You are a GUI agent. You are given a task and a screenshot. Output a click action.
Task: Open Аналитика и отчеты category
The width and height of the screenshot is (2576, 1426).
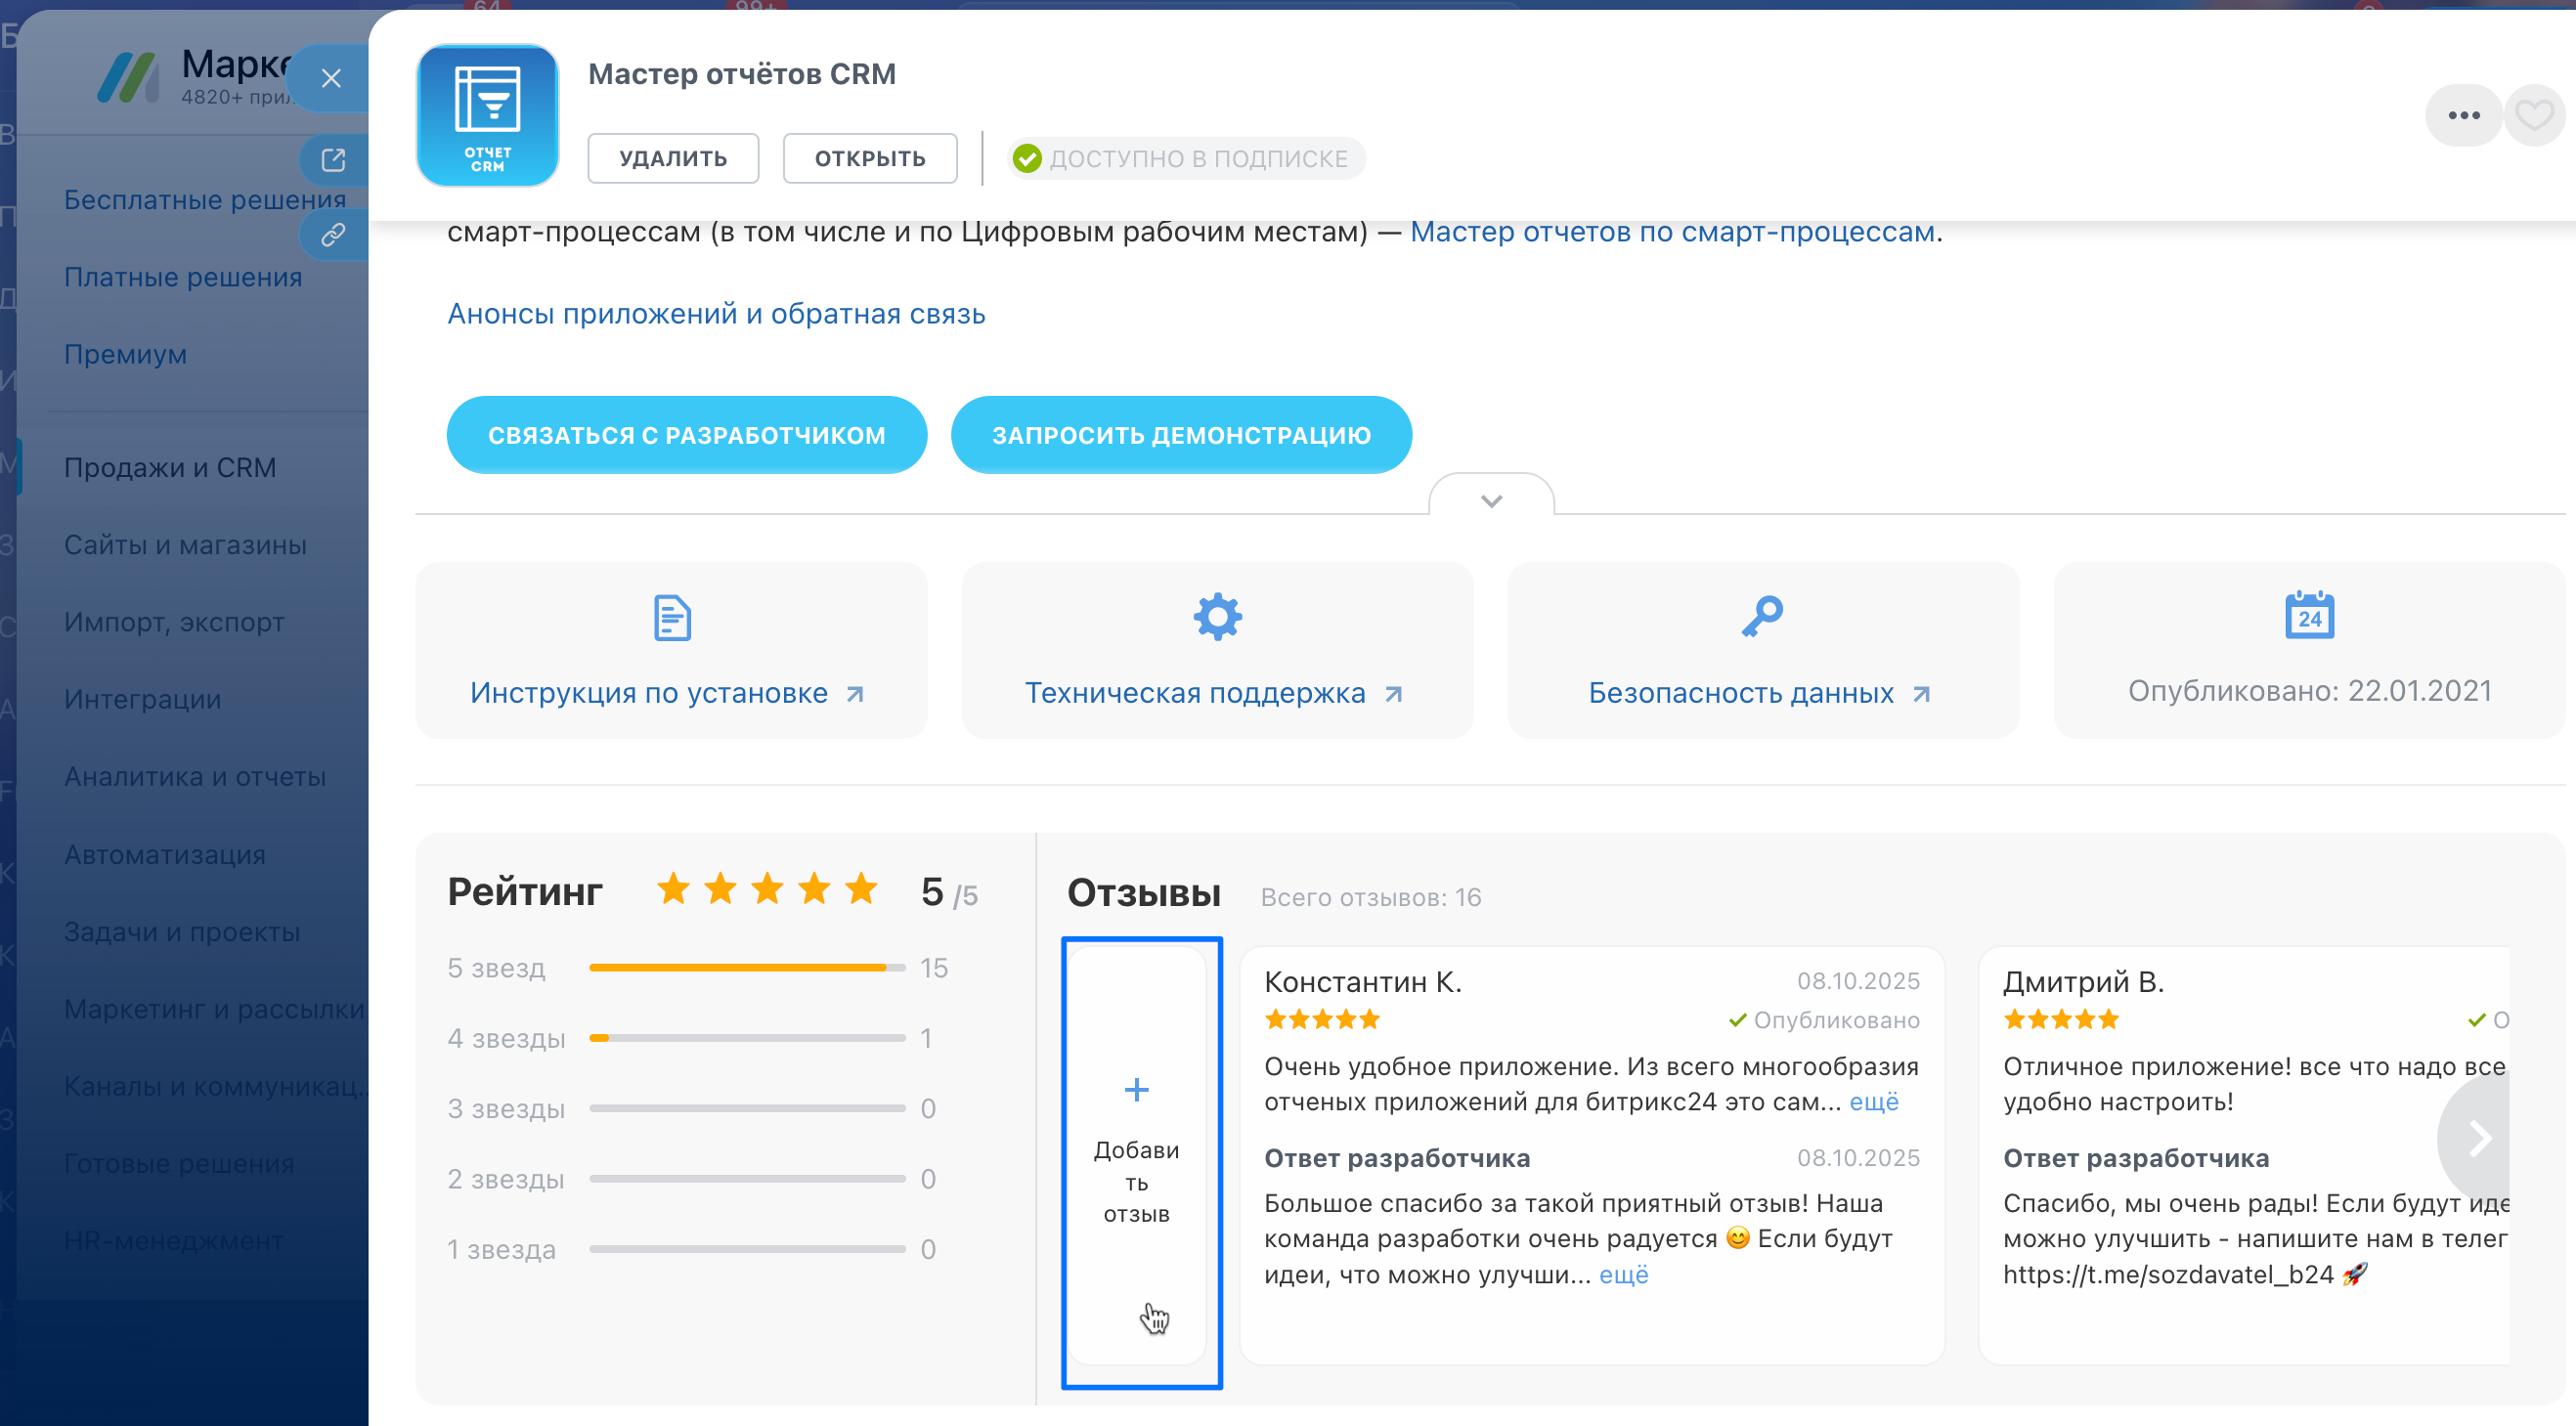(195, 776)
